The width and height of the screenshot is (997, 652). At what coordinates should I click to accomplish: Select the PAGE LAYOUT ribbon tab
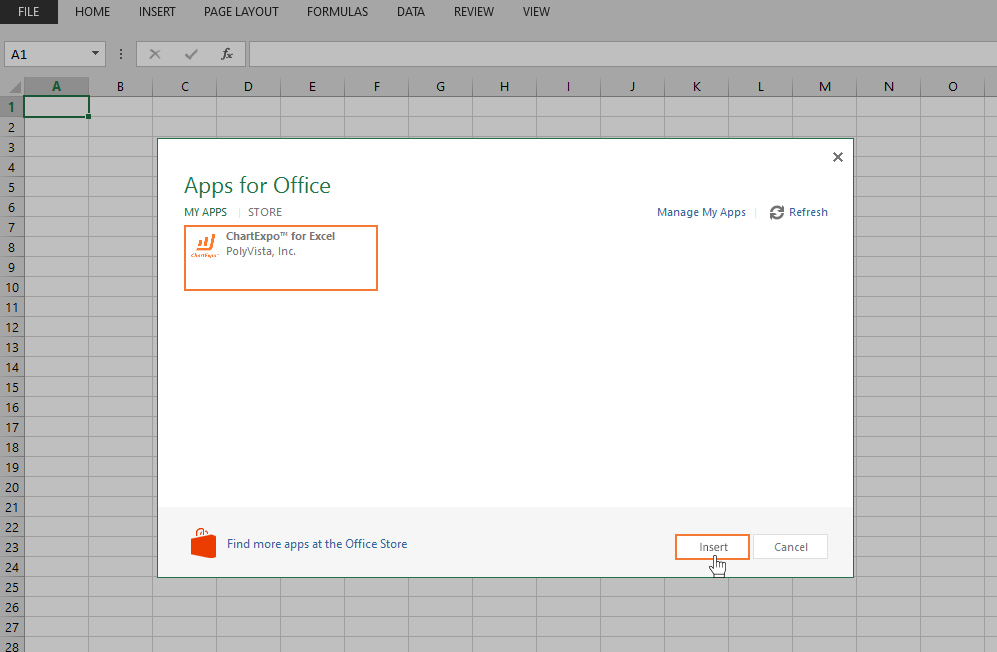point(241,11)
